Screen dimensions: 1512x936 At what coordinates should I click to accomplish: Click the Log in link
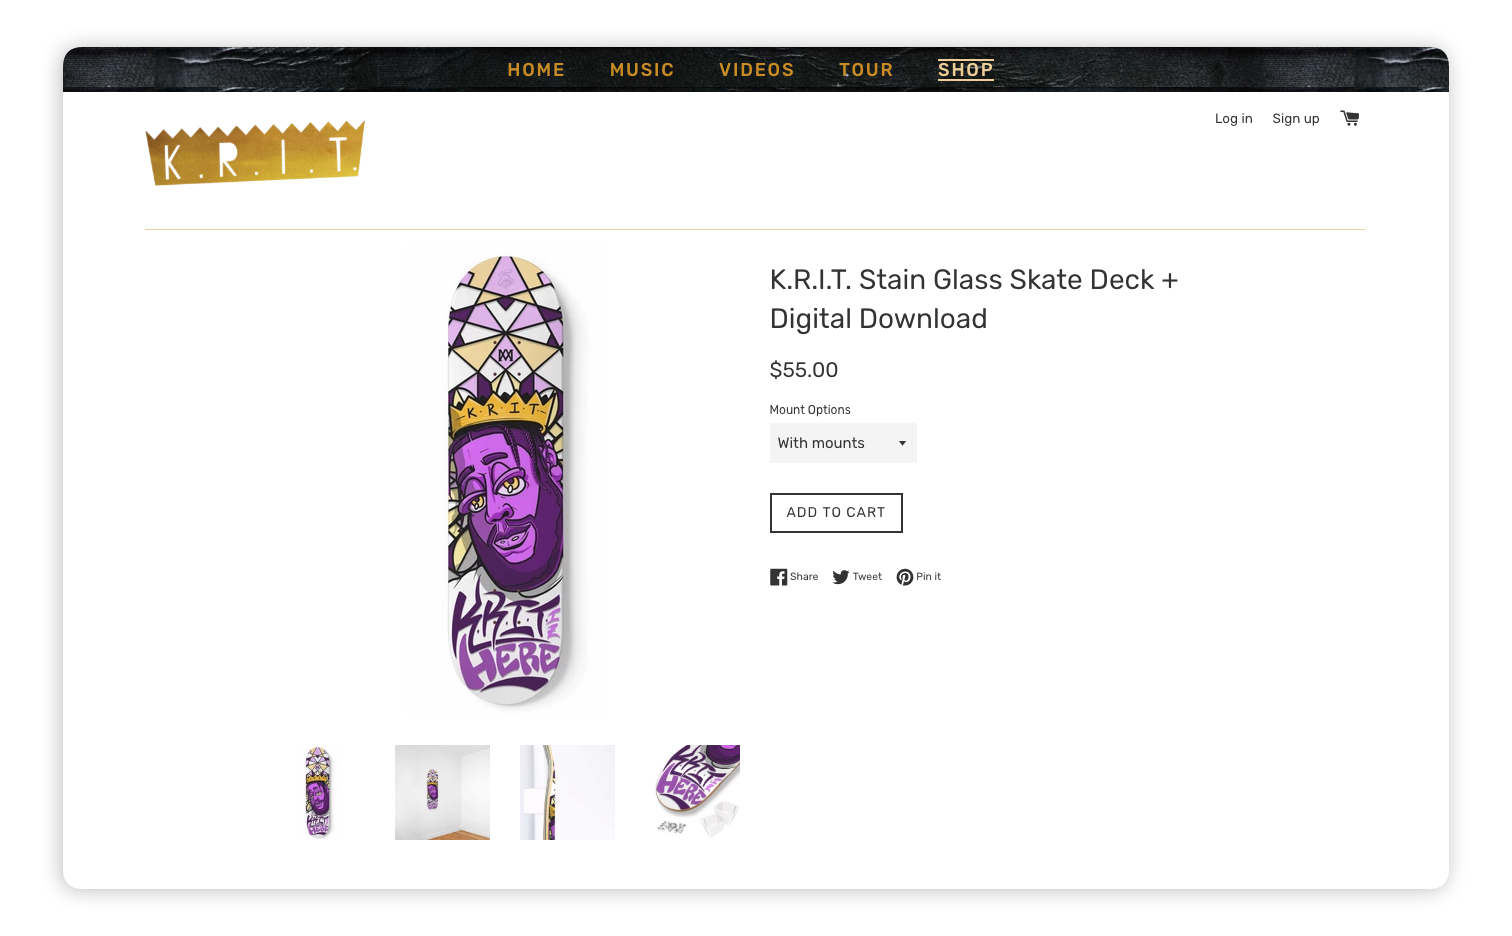1233,119
